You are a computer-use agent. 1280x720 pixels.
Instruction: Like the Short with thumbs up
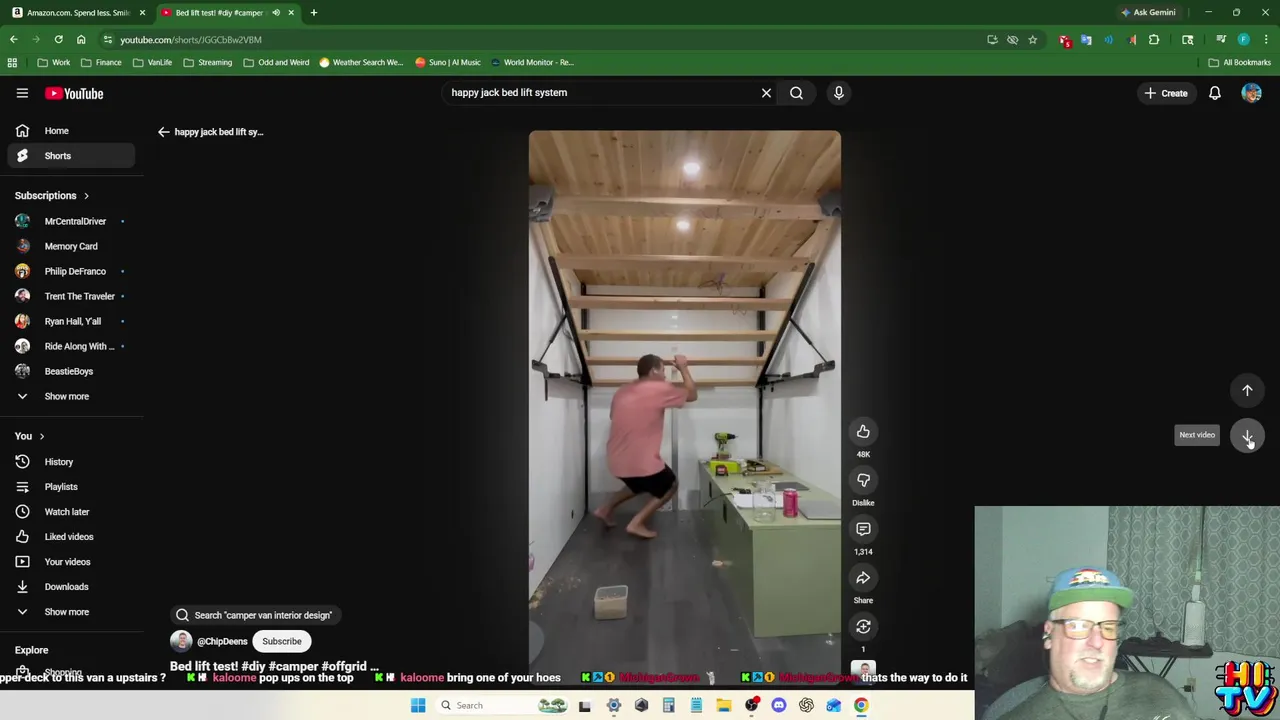pyautogui.click(x=863, y=431)
